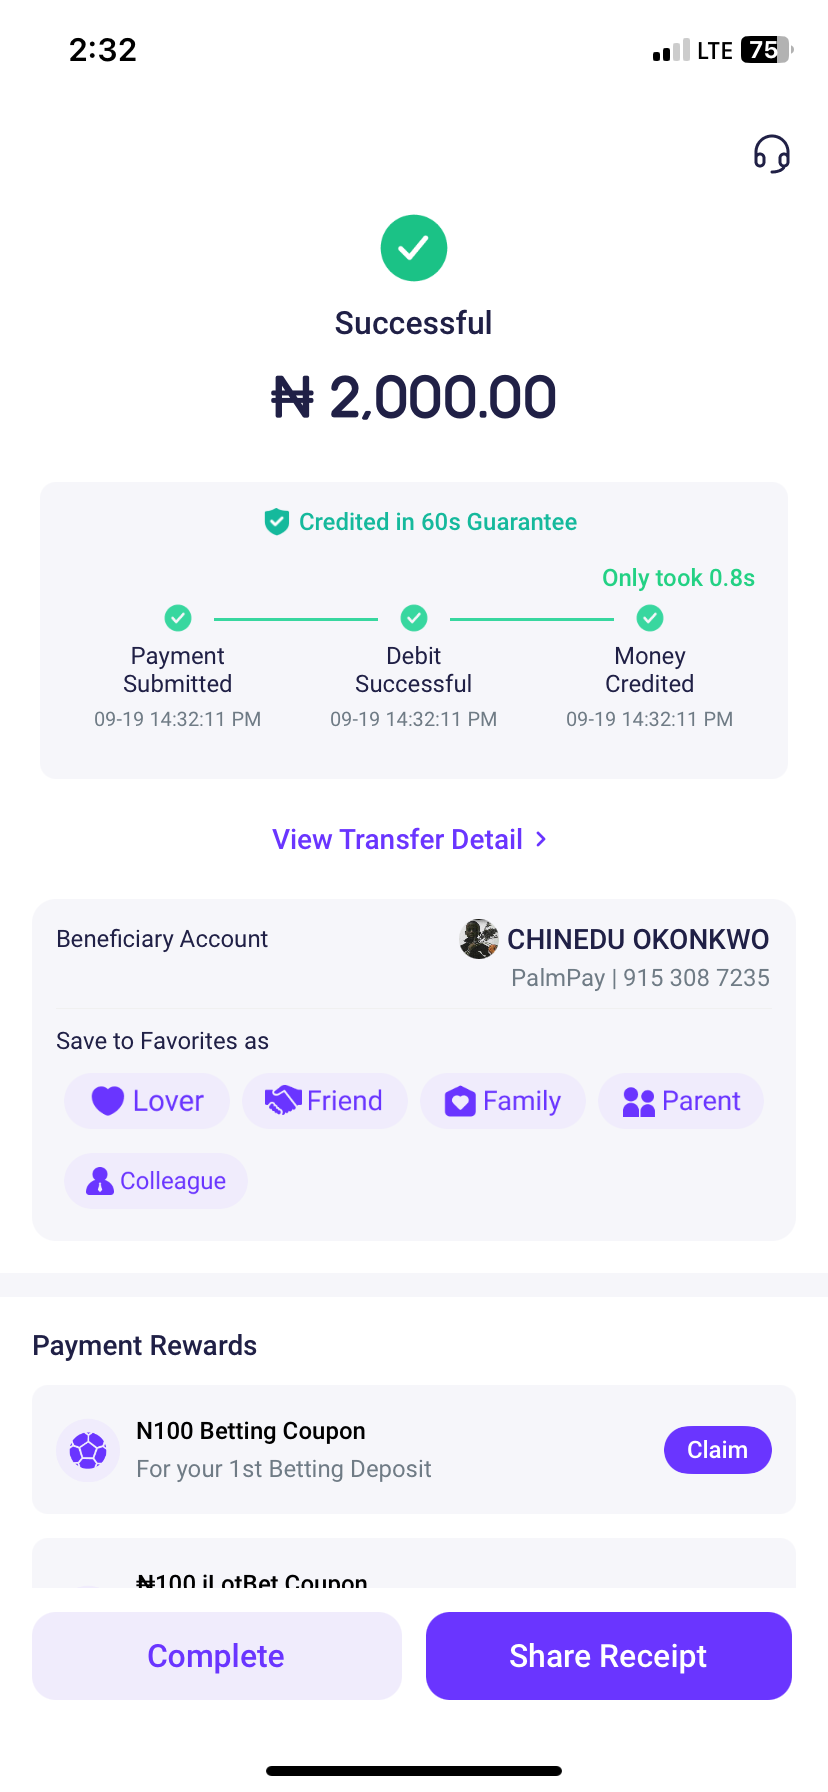
Task: Save beneficiary as Family
Action: (x=502, y=1101)
